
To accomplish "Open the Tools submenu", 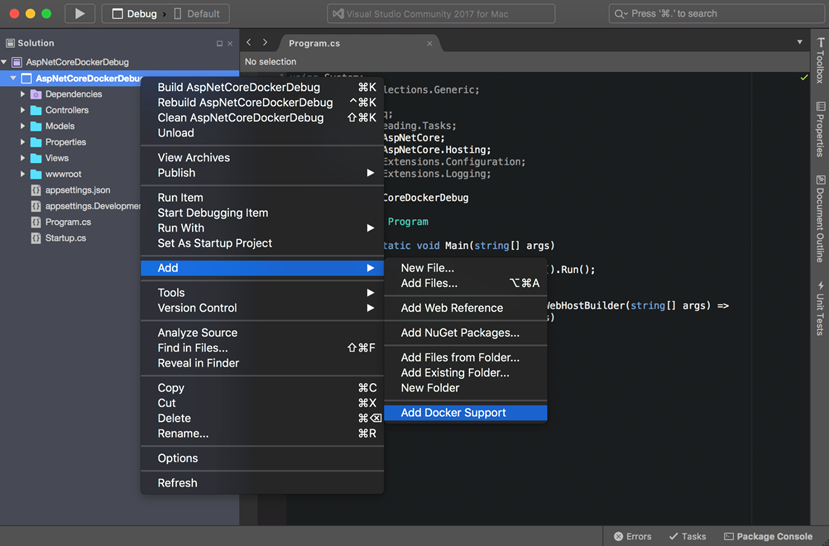I will [x=262, y=292].
